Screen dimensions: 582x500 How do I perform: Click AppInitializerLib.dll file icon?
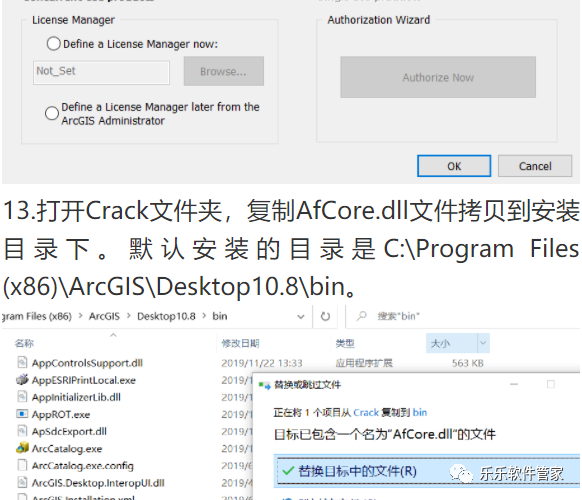coord(22,396)
